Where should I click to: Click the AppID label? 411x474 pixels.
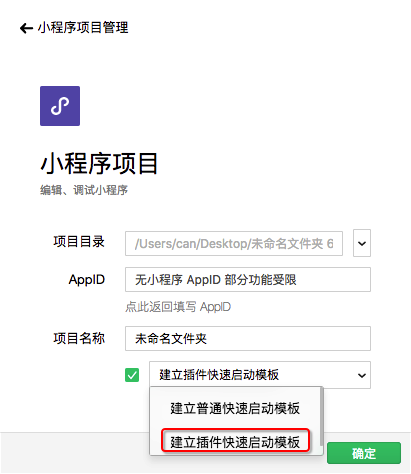coord(87,280)
